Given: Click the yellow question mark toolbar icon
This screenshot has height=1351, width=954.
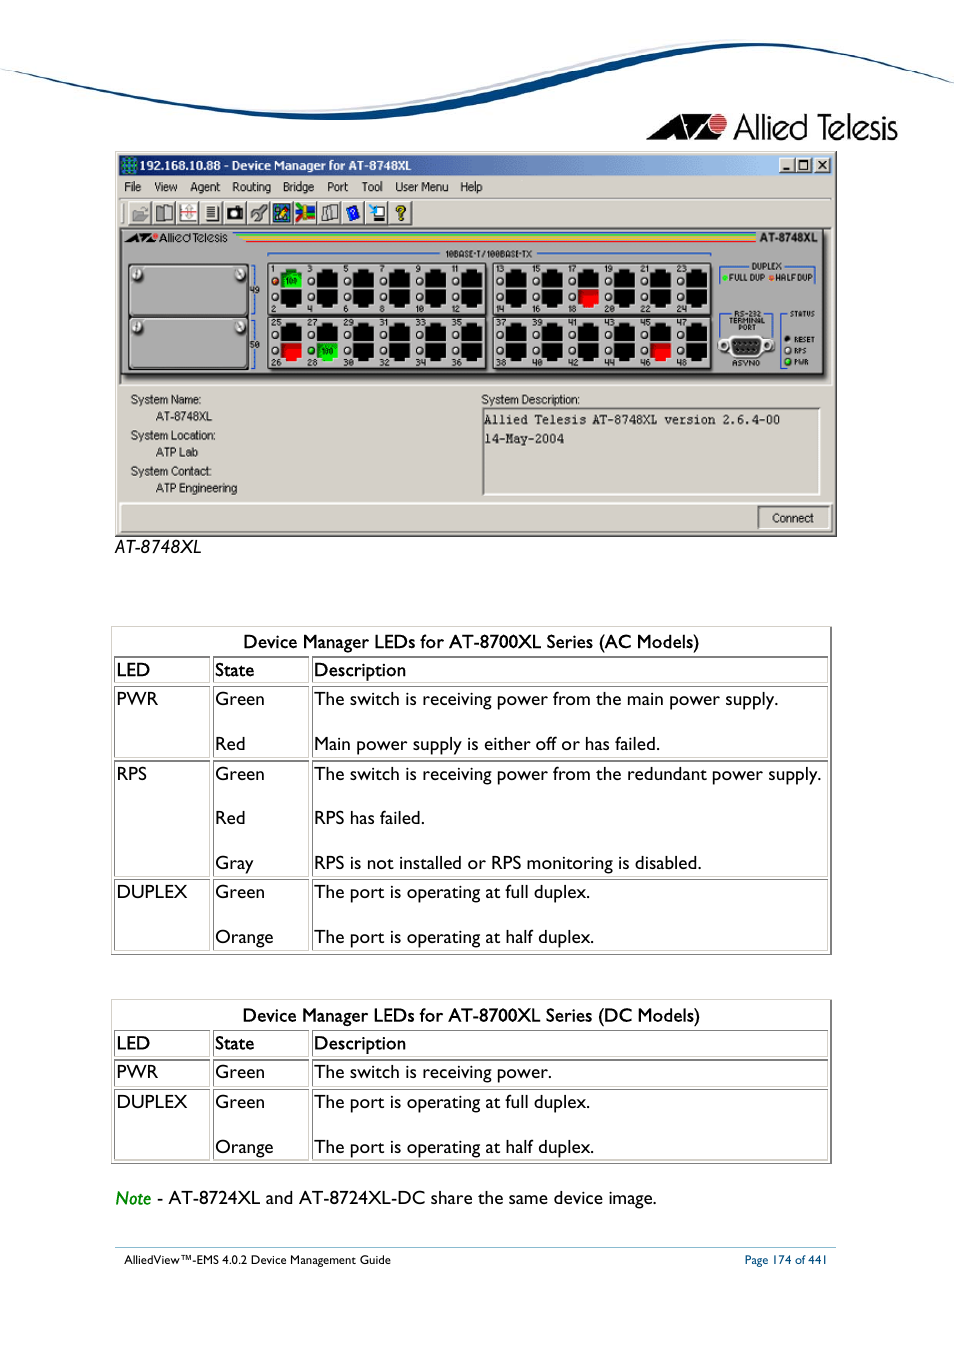Looking at the screenshot, I should [401, 213].
